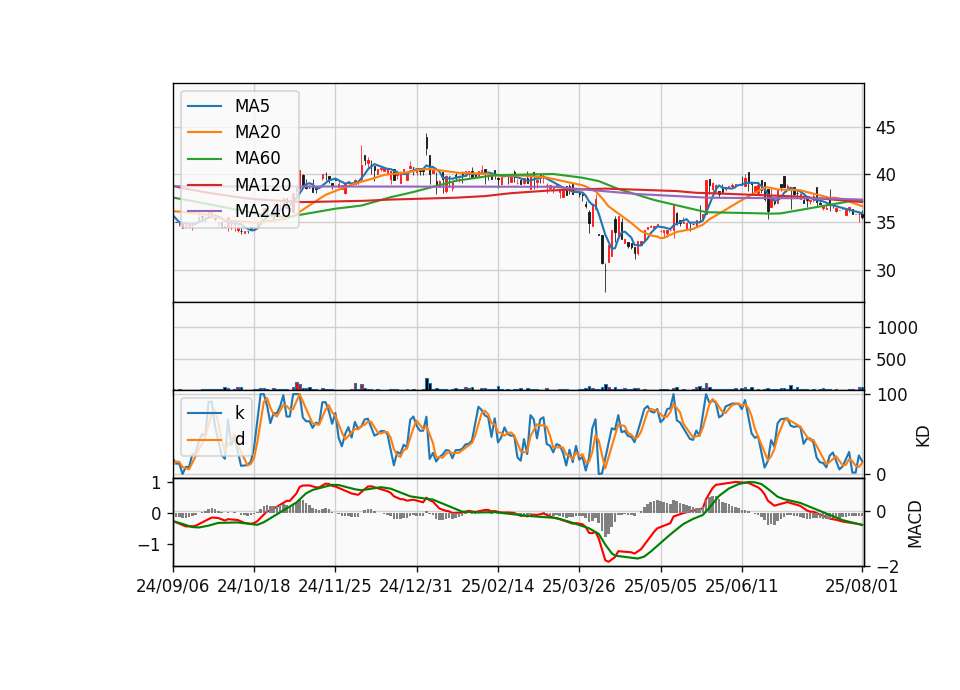Click the blue k legend line swatch
The width and height of the screenshot is (960, 690).
coord(204,413)
